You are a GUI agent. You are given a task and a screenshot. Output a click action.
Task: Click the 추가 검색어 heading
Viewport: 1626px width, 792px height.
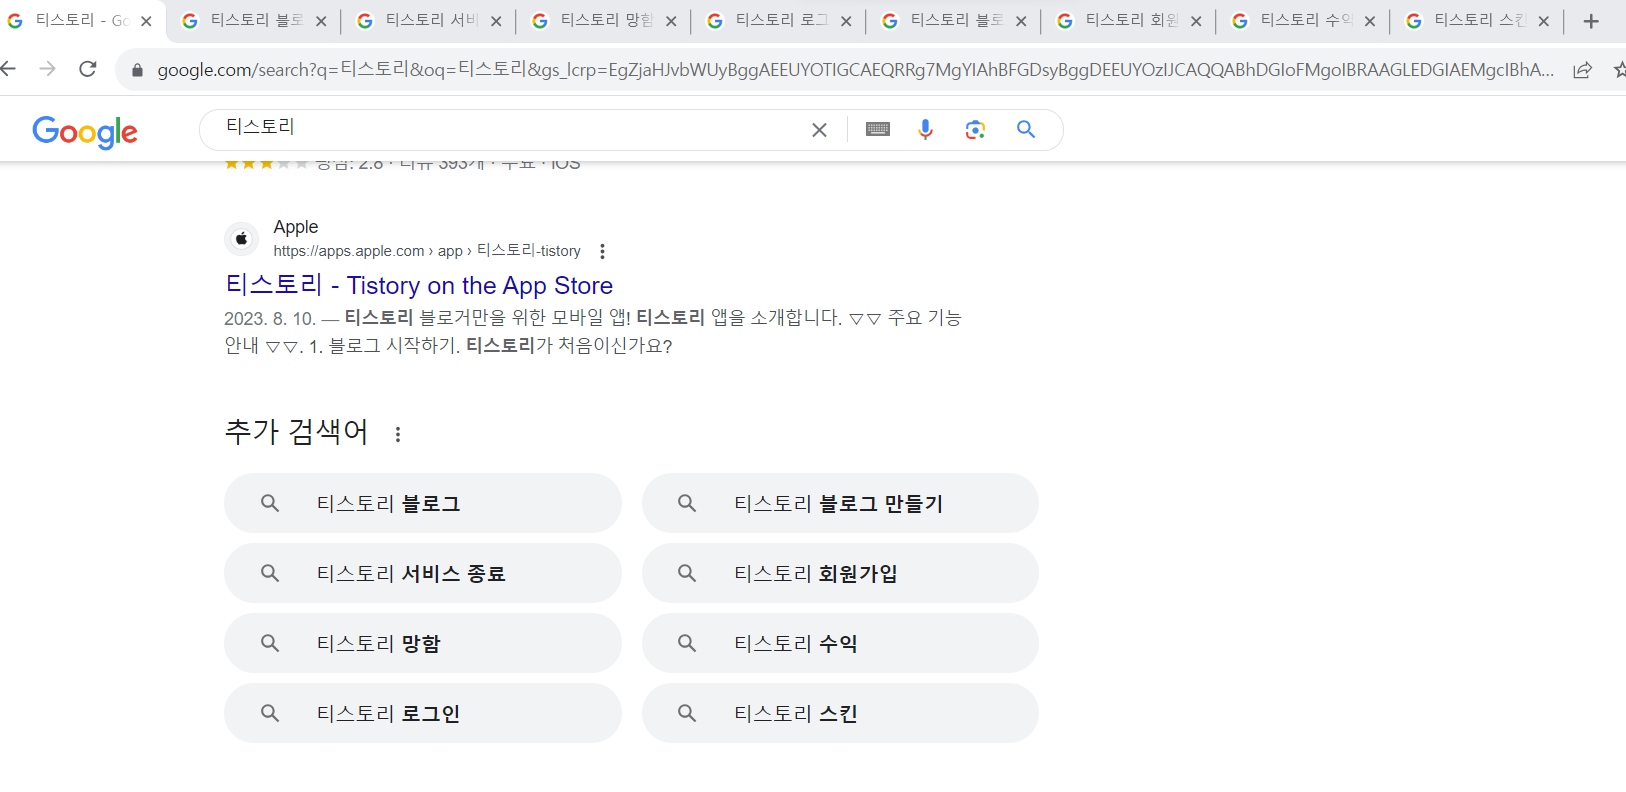pyautogui.click(x=297, y=432)
